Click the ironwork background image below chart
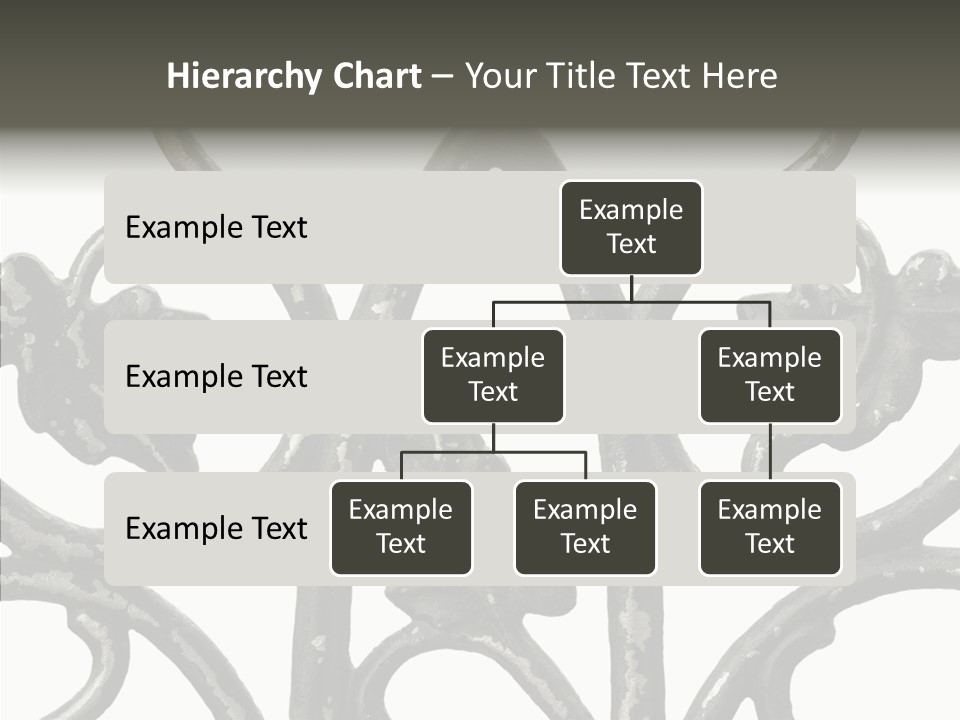Viewport: 960px width, 720px height. point(480,650)
